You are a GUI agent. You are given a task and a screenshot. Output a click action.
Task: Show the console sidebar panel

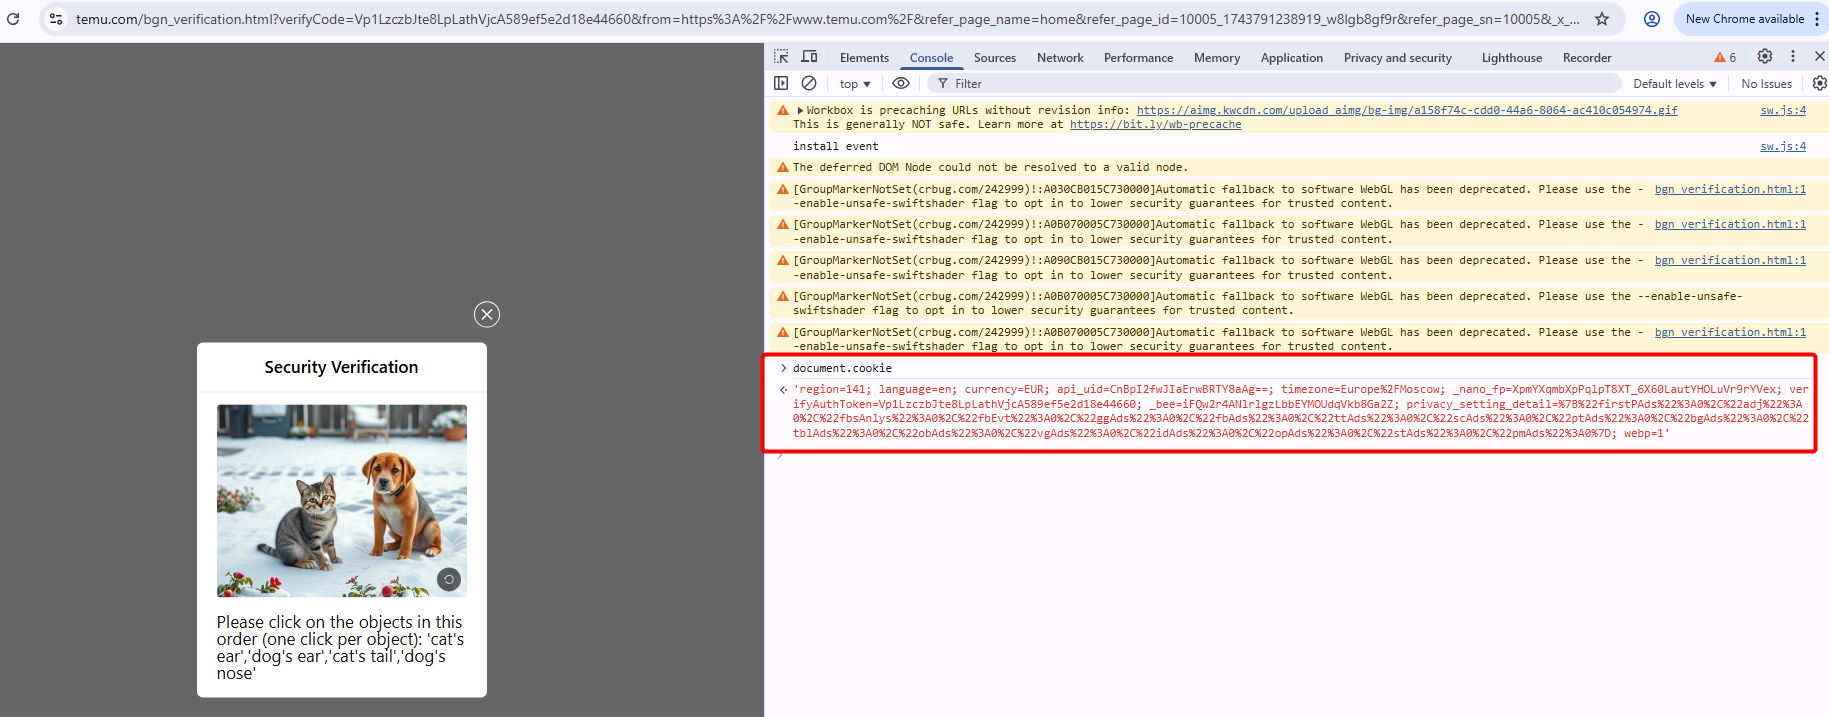781,84
